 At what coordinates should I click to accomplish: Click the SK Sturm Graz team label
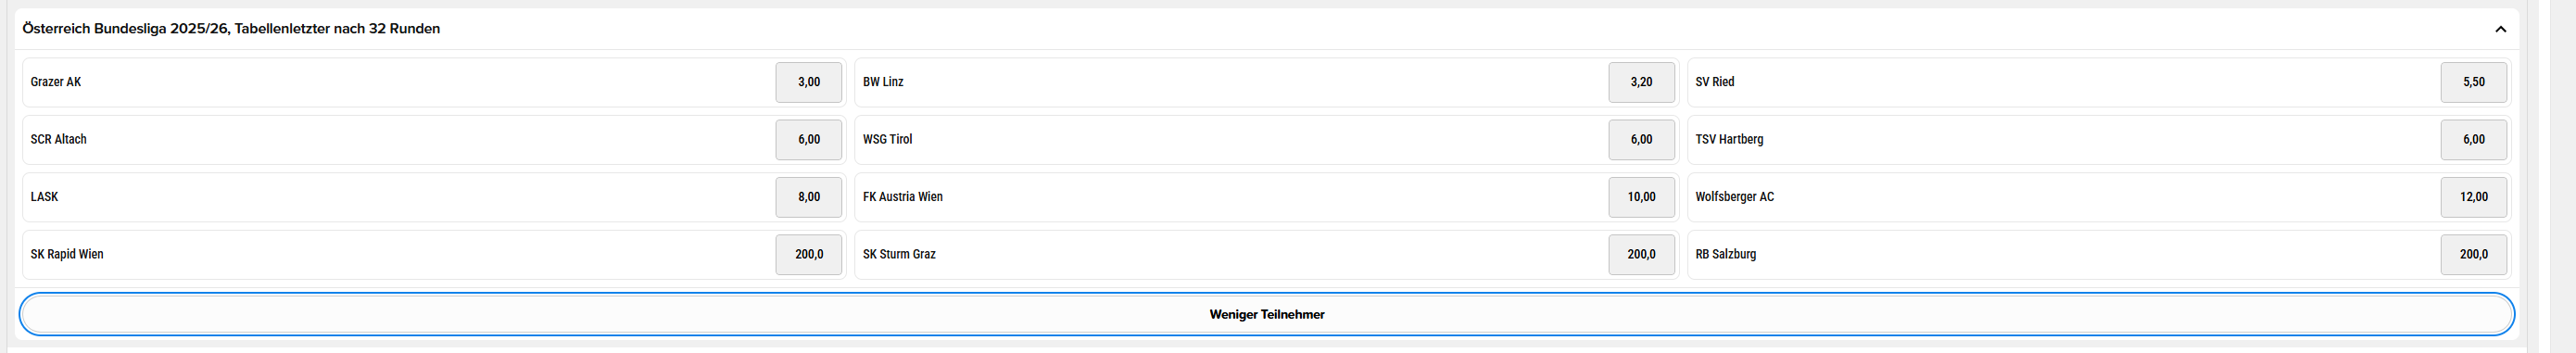tap(899, 255)
